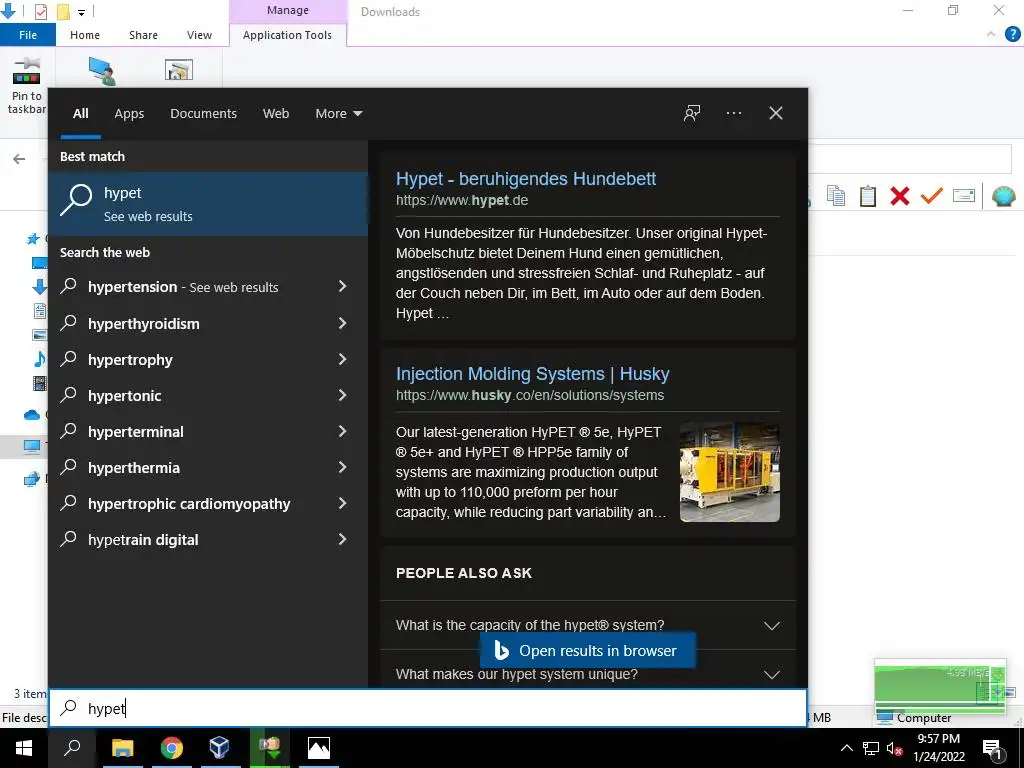Click the feedback icon in search panel
The width and height of the screenshot is (1024, 768).
click(692, 113)
